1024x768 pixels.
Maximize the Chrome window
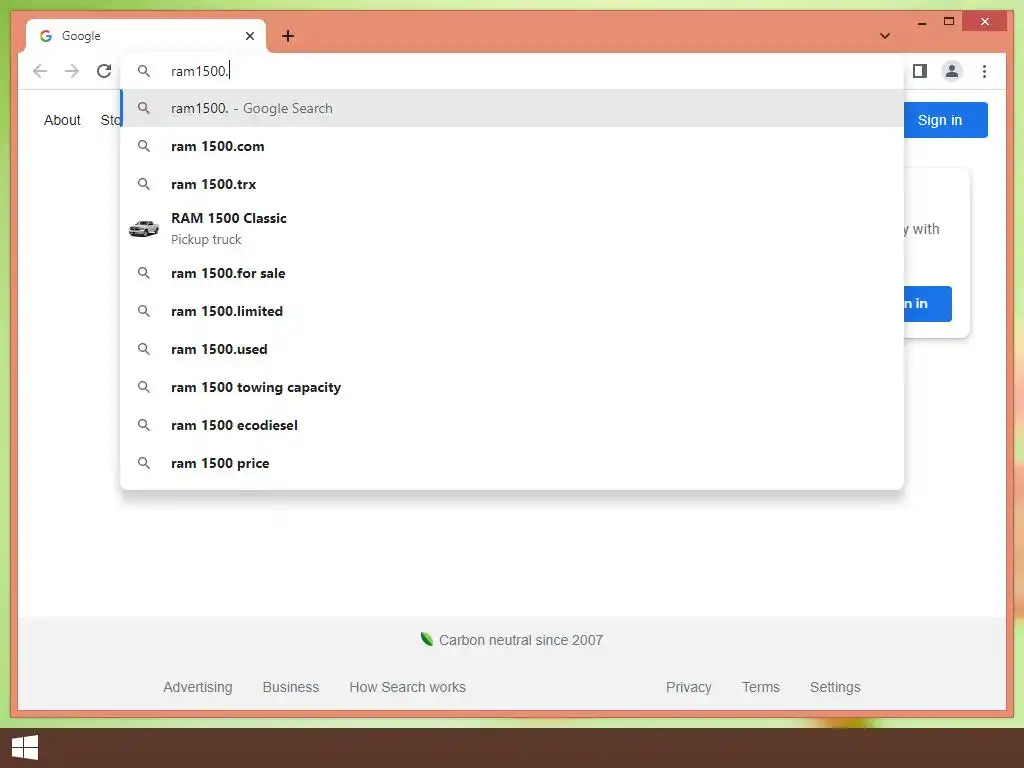pyautogui.click(x=949, y=22)
